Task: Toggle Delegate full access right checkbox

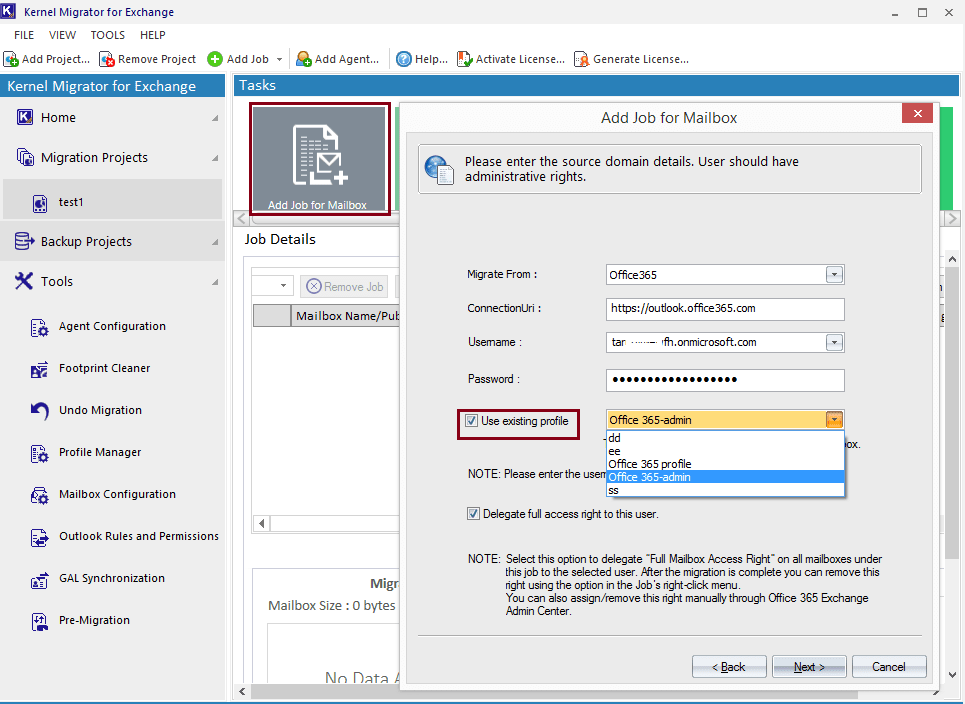Action: [473, 514]
